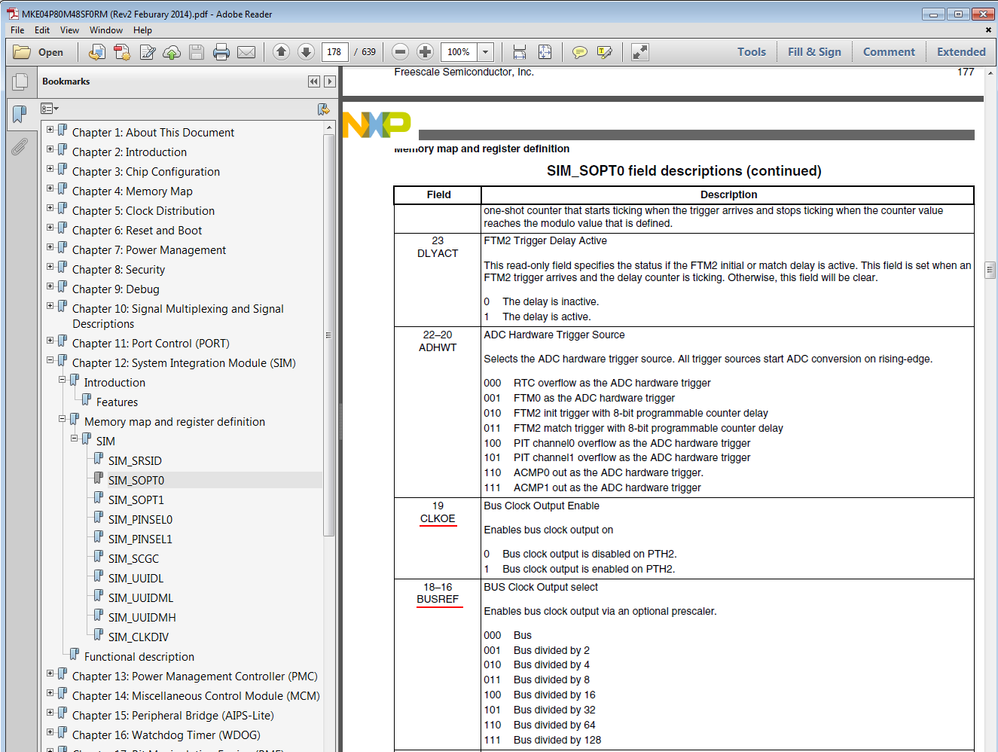The height and width of the screenshot is (752, 998).
Task: Click the fit width scrolling icon
Action: [x=519, y=52]
